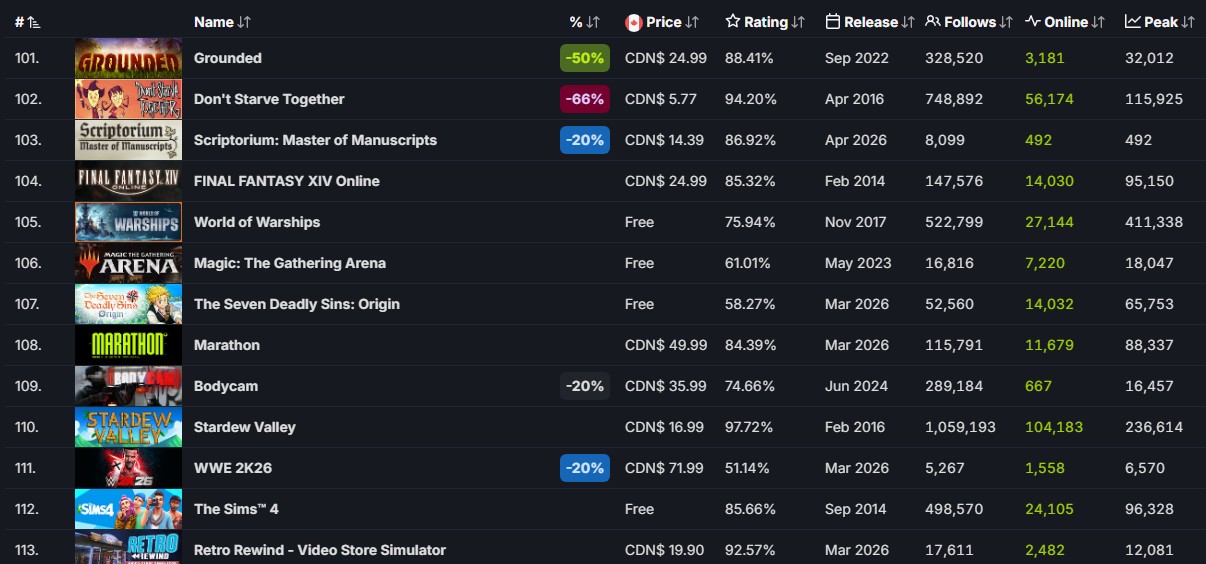Click the star icon in Rating header
Screen dimensions: 1206x564
click(733, 21)
